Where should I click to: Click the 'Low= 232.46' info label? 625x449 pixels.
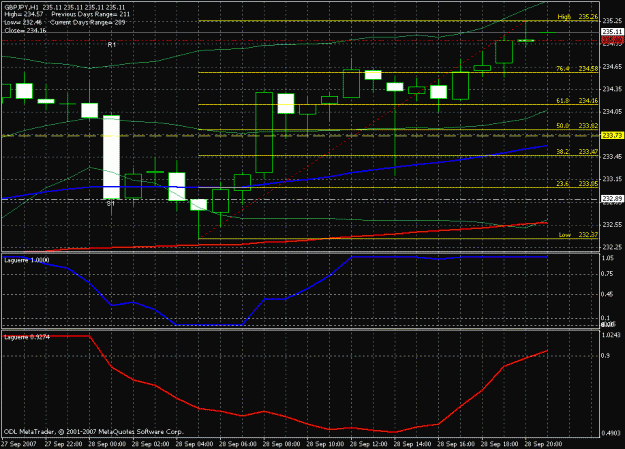tap(23, 22)
